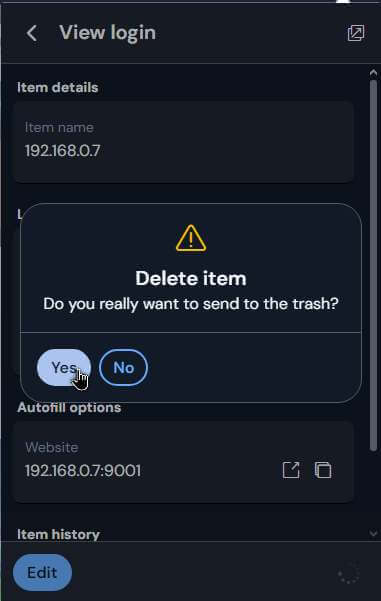381x601 pixels.
Task: Click the scrollbar up arrow
Action: pyautogui.click(x=373, y=73)
